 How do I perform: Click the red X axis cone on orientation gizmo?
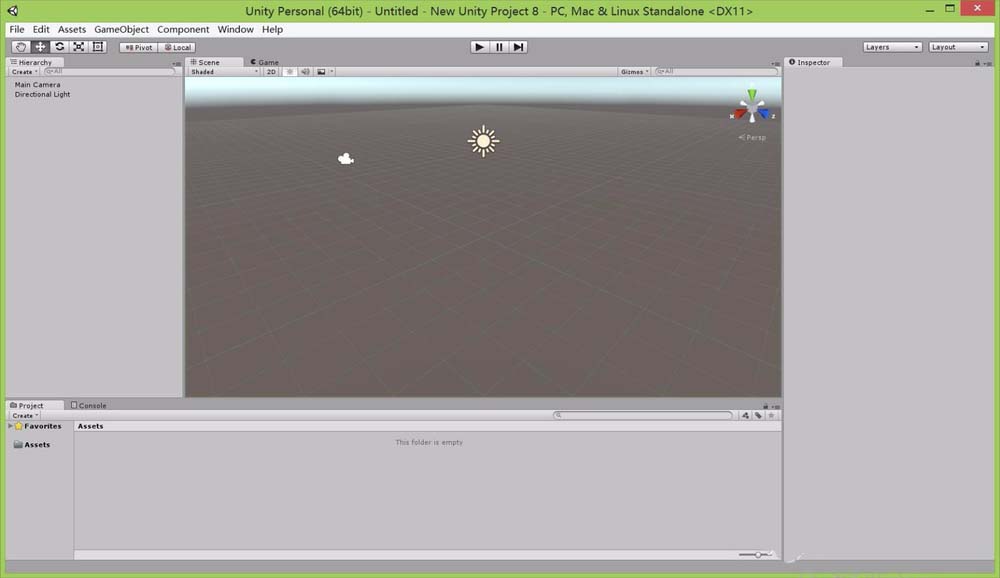[x=739, y=114]
